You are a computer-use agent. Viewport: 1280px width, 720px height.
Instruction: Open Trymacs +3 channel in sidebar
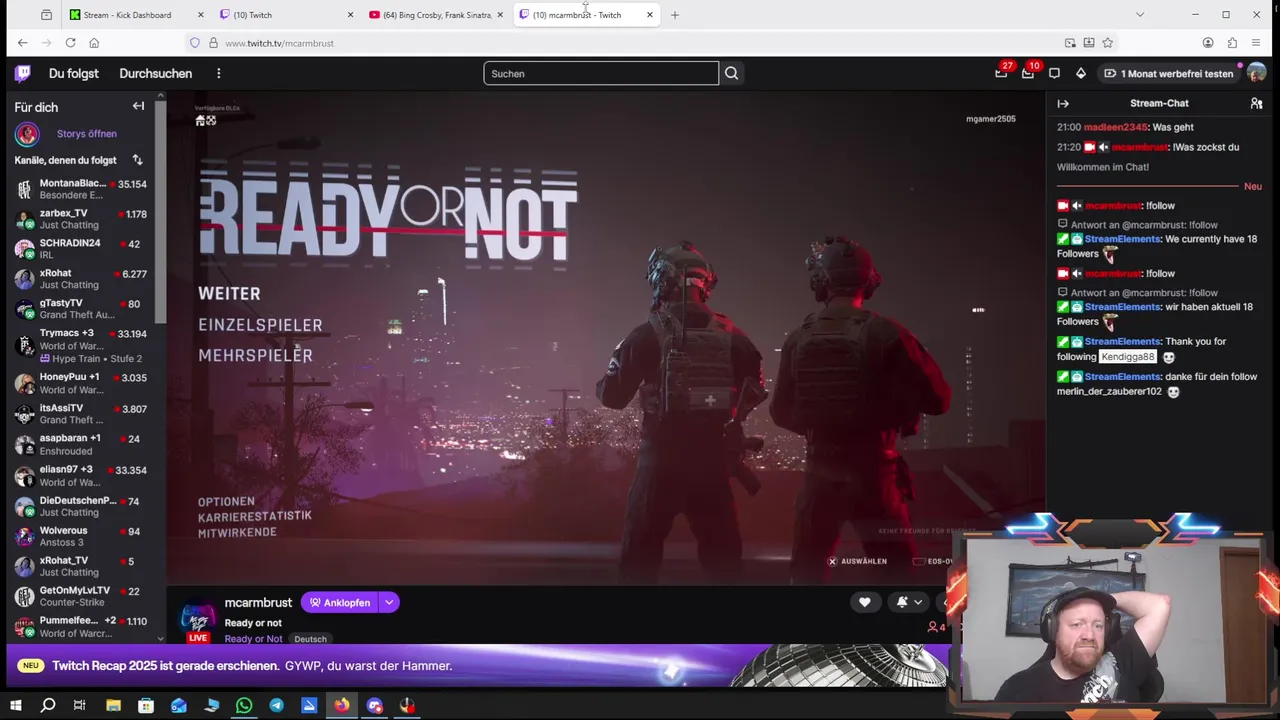coord(81,345)
